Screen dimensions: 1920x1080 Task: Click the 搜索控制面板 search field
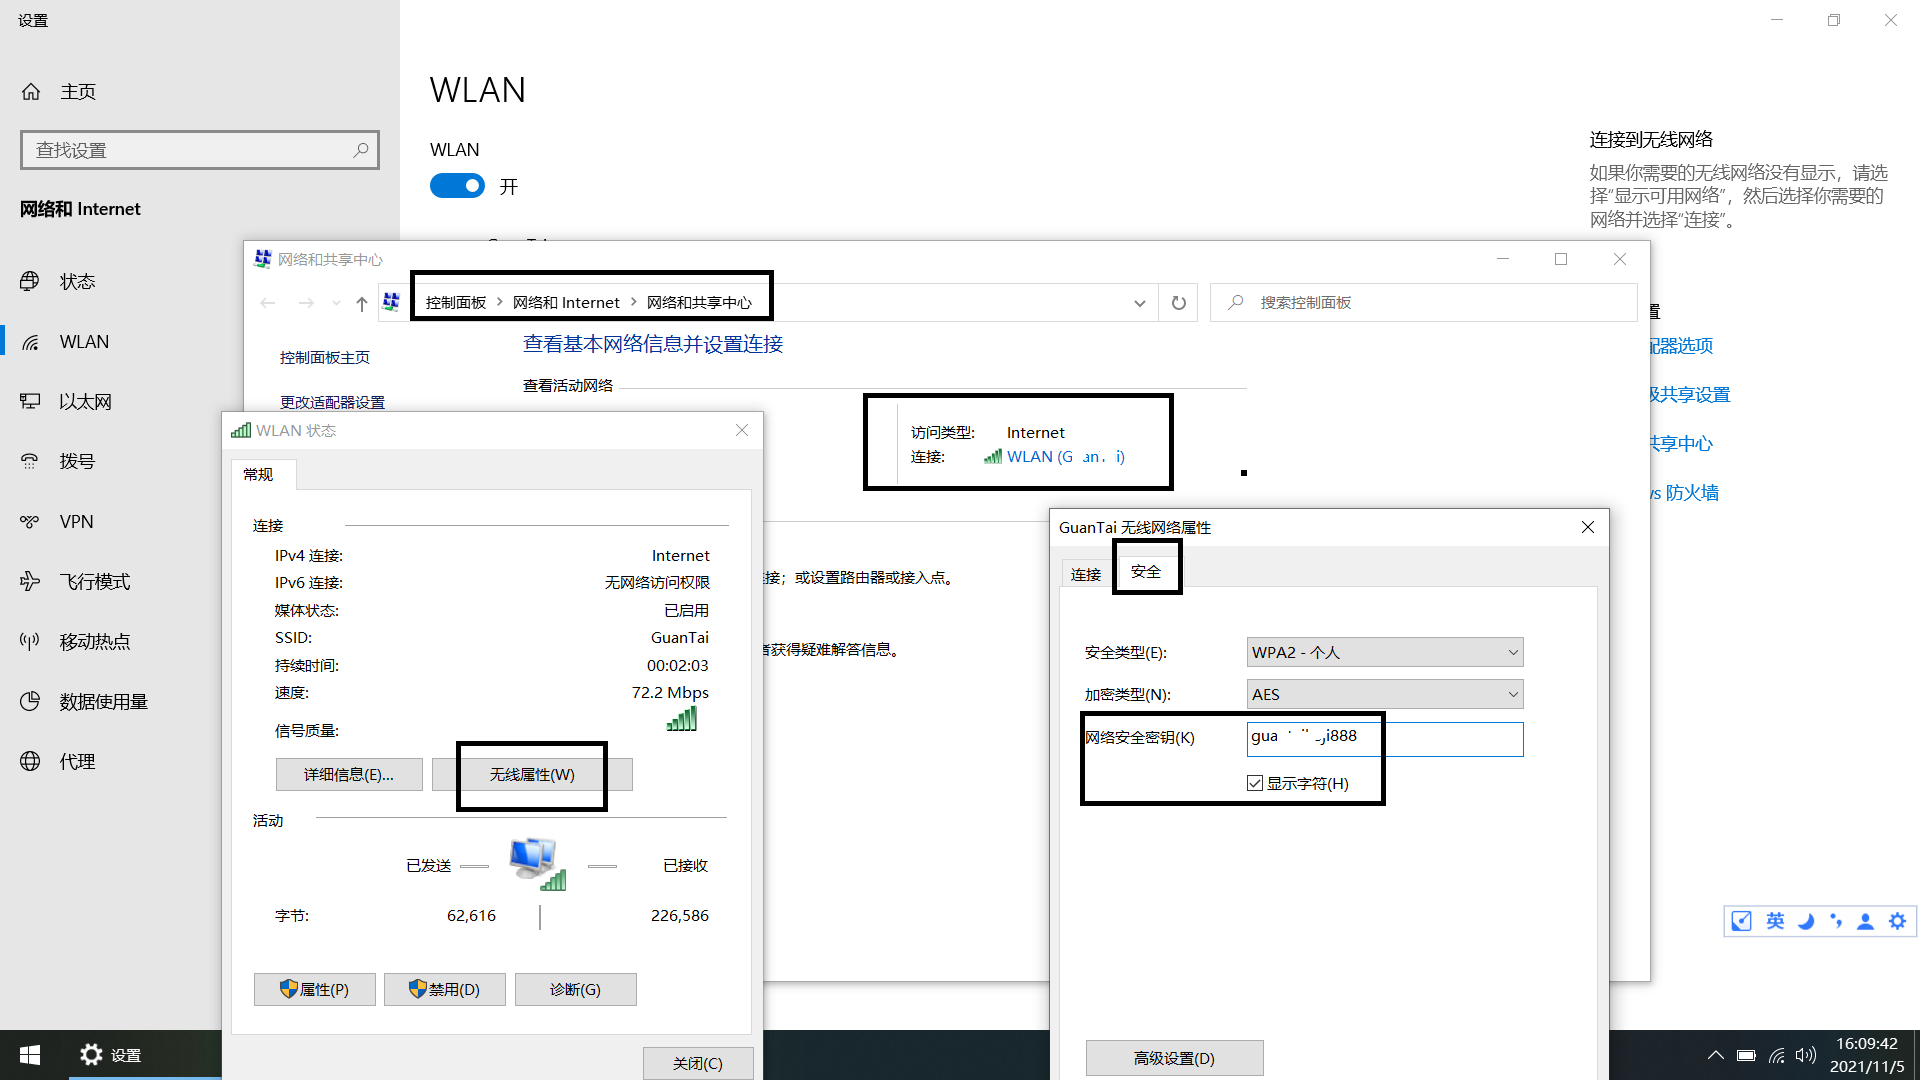pyautogui.click(x=1424, y=302)
